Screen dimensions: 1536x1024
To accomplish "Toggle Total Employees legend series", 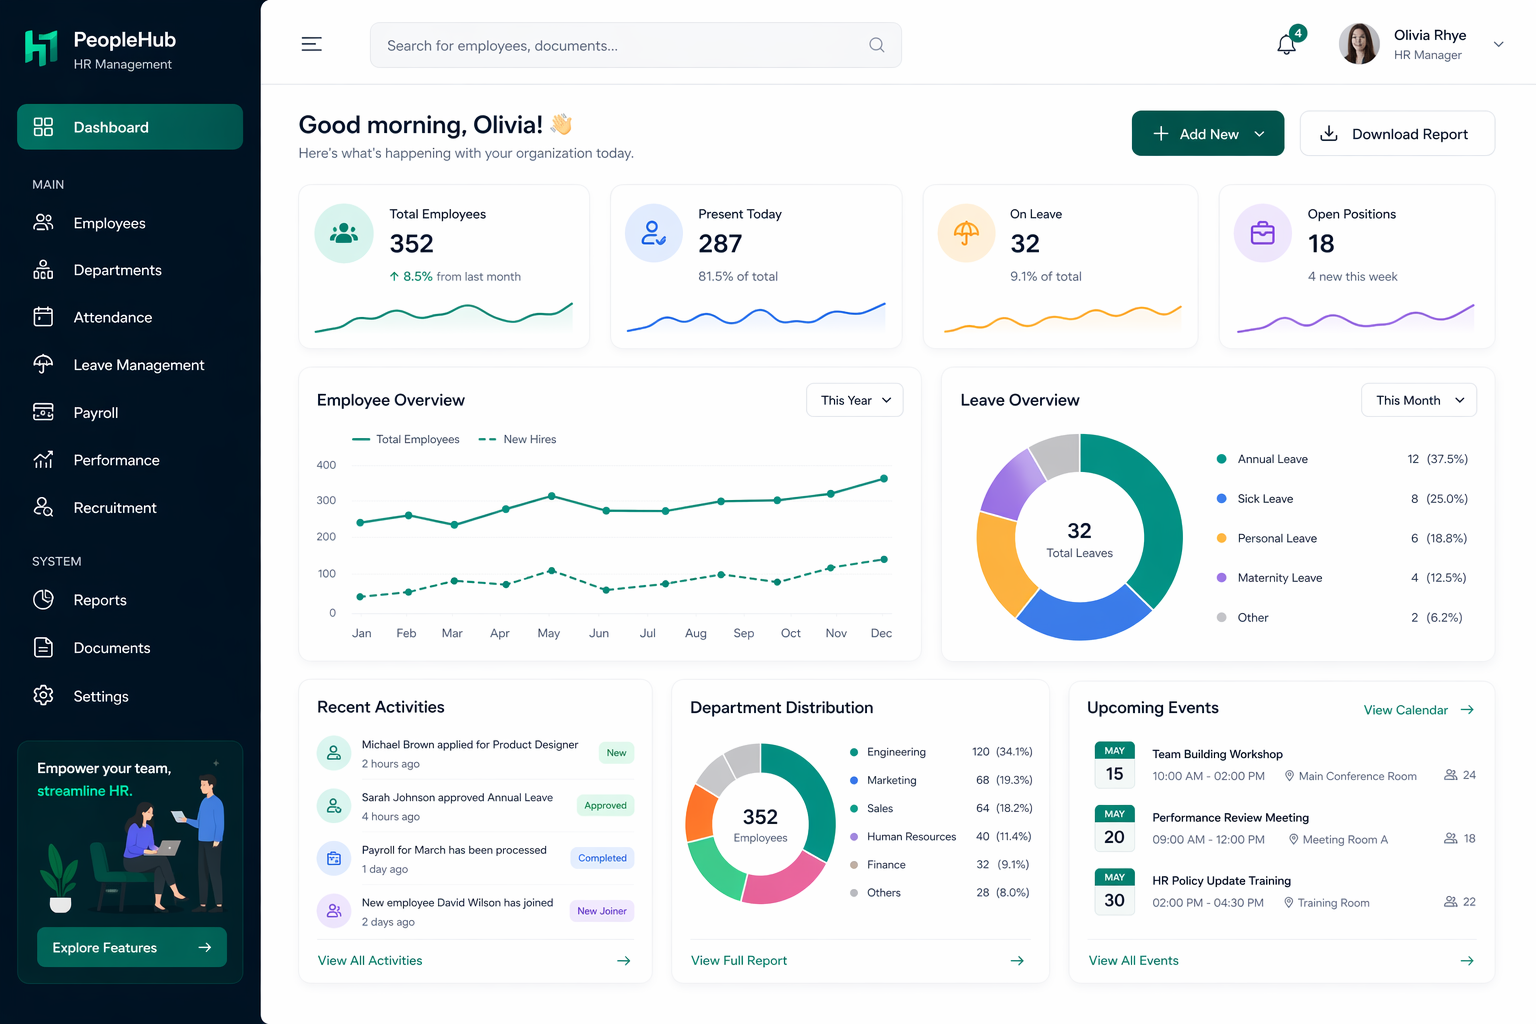I will click(x=406, y=439).
